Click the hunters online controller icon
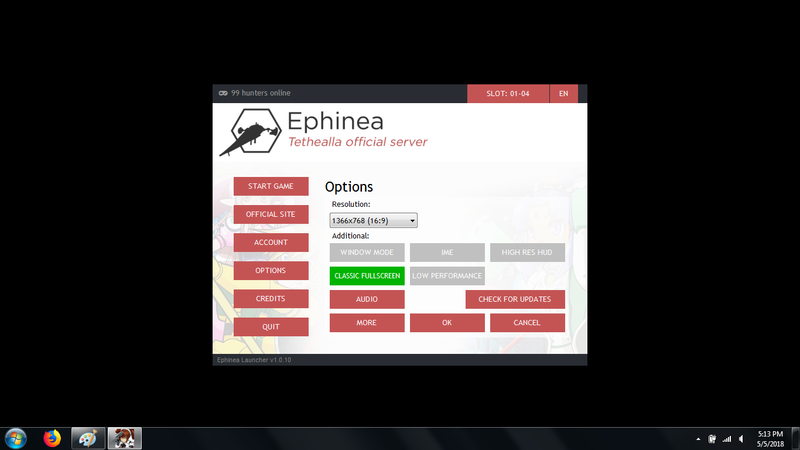The width and height of the screenshot is (800, 450). (223, 93)
